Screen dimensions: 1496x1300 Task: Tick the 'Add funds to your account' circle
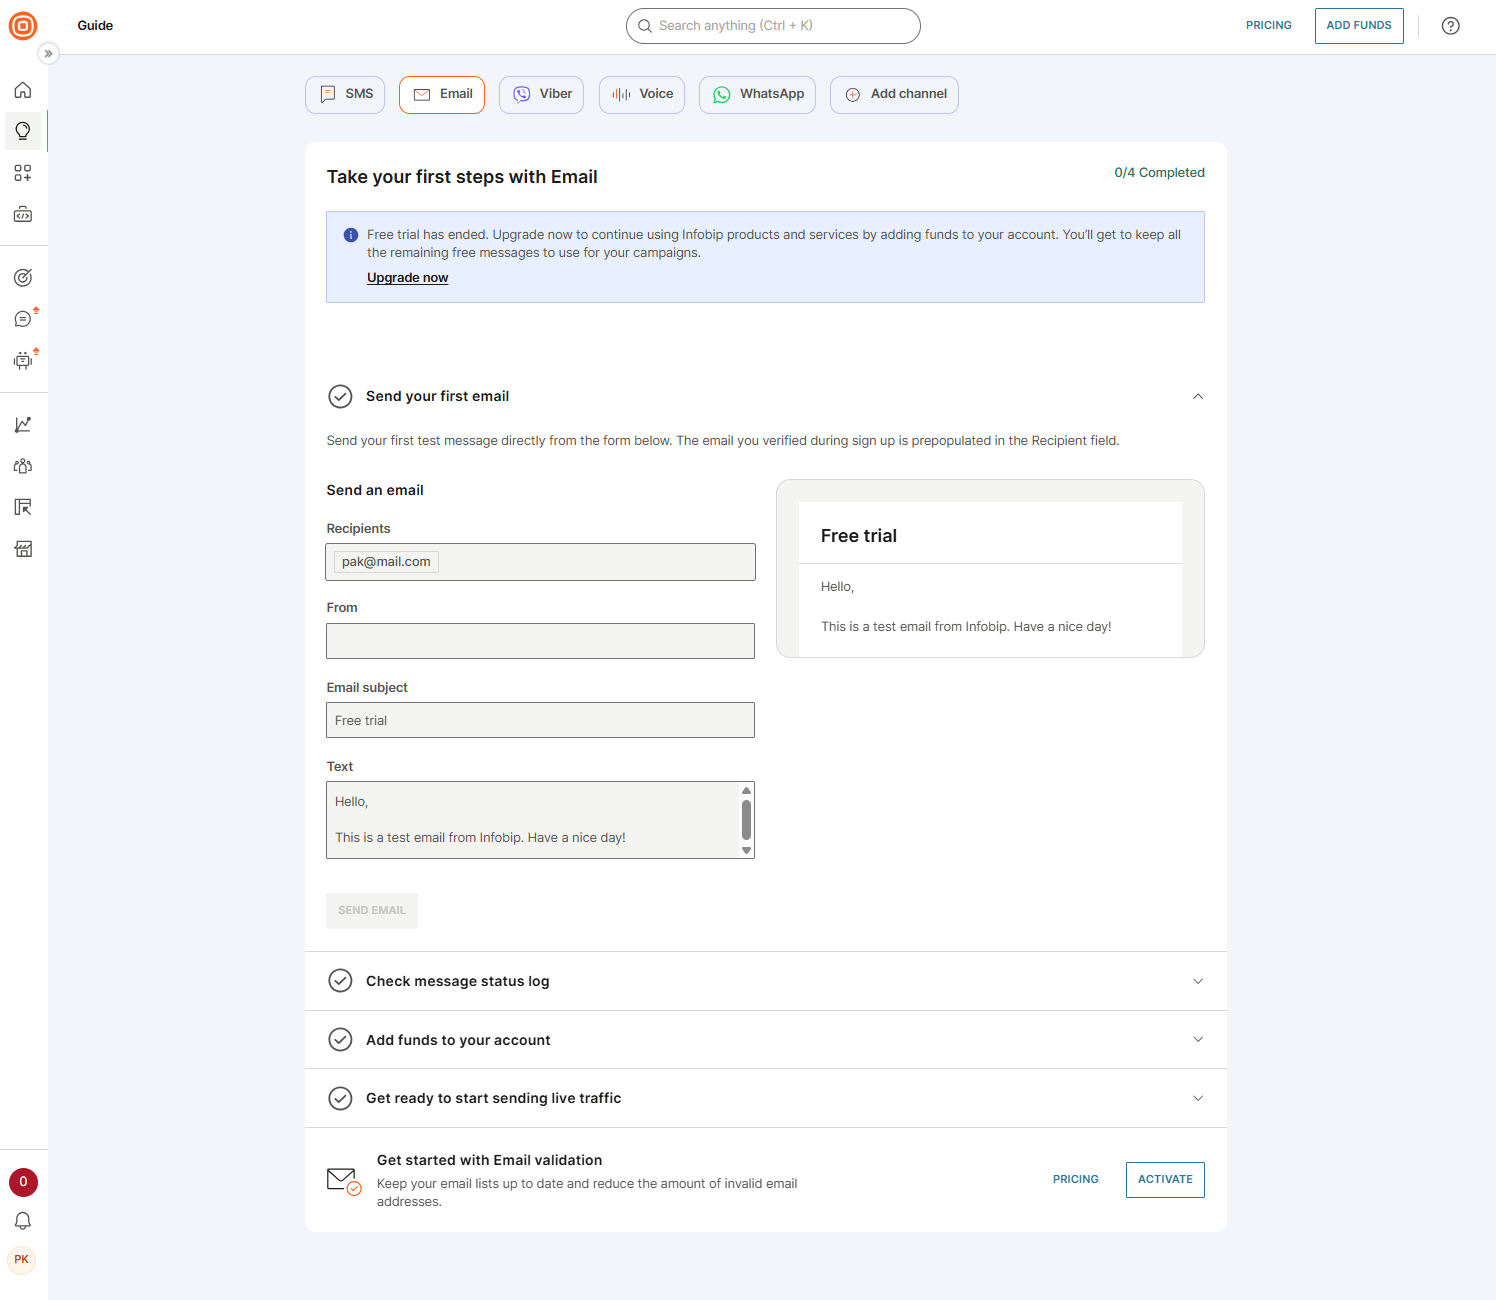(x=340, y=1040)
